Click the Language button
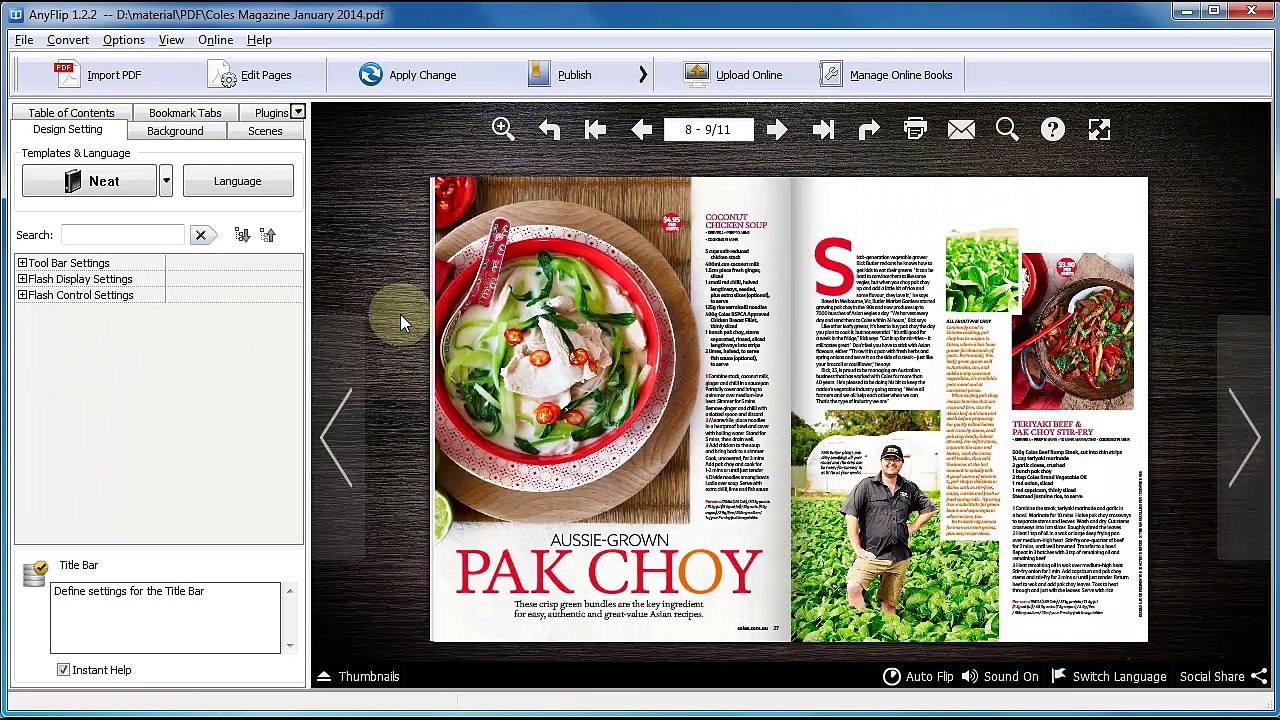1280x720 pixels. point(237,181)
